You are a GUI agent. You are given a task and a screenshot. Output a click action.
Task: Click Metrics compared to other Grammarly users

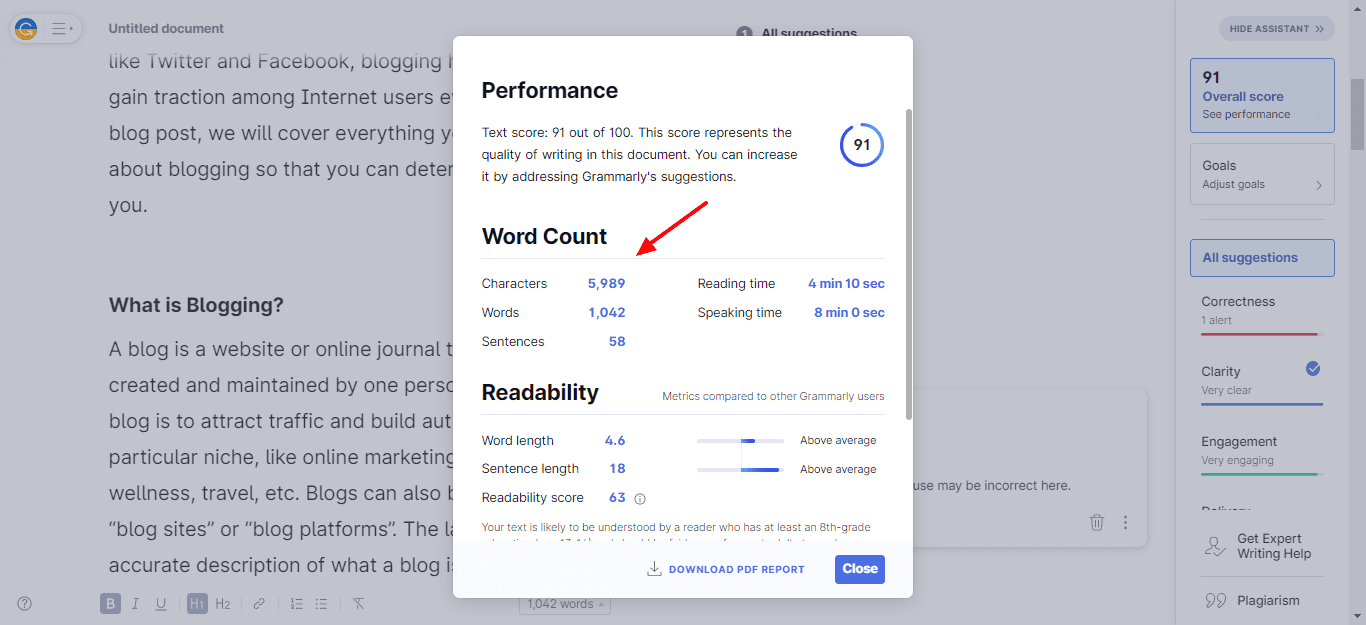(773, 396)
